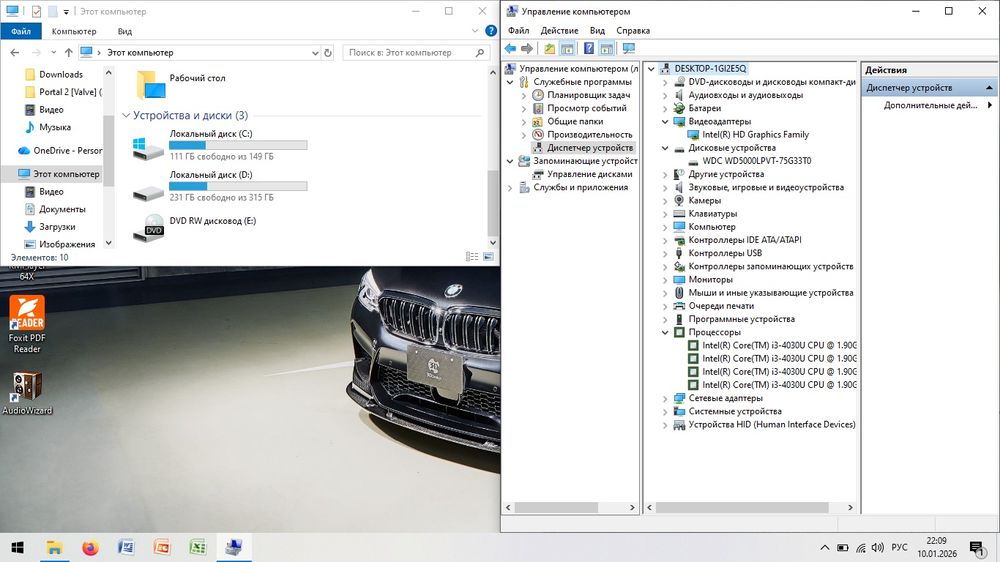The width and height of the screenshot is (1000, 562).
Task: Refresh the Этот компьютер view
Action: coord(328,53)
